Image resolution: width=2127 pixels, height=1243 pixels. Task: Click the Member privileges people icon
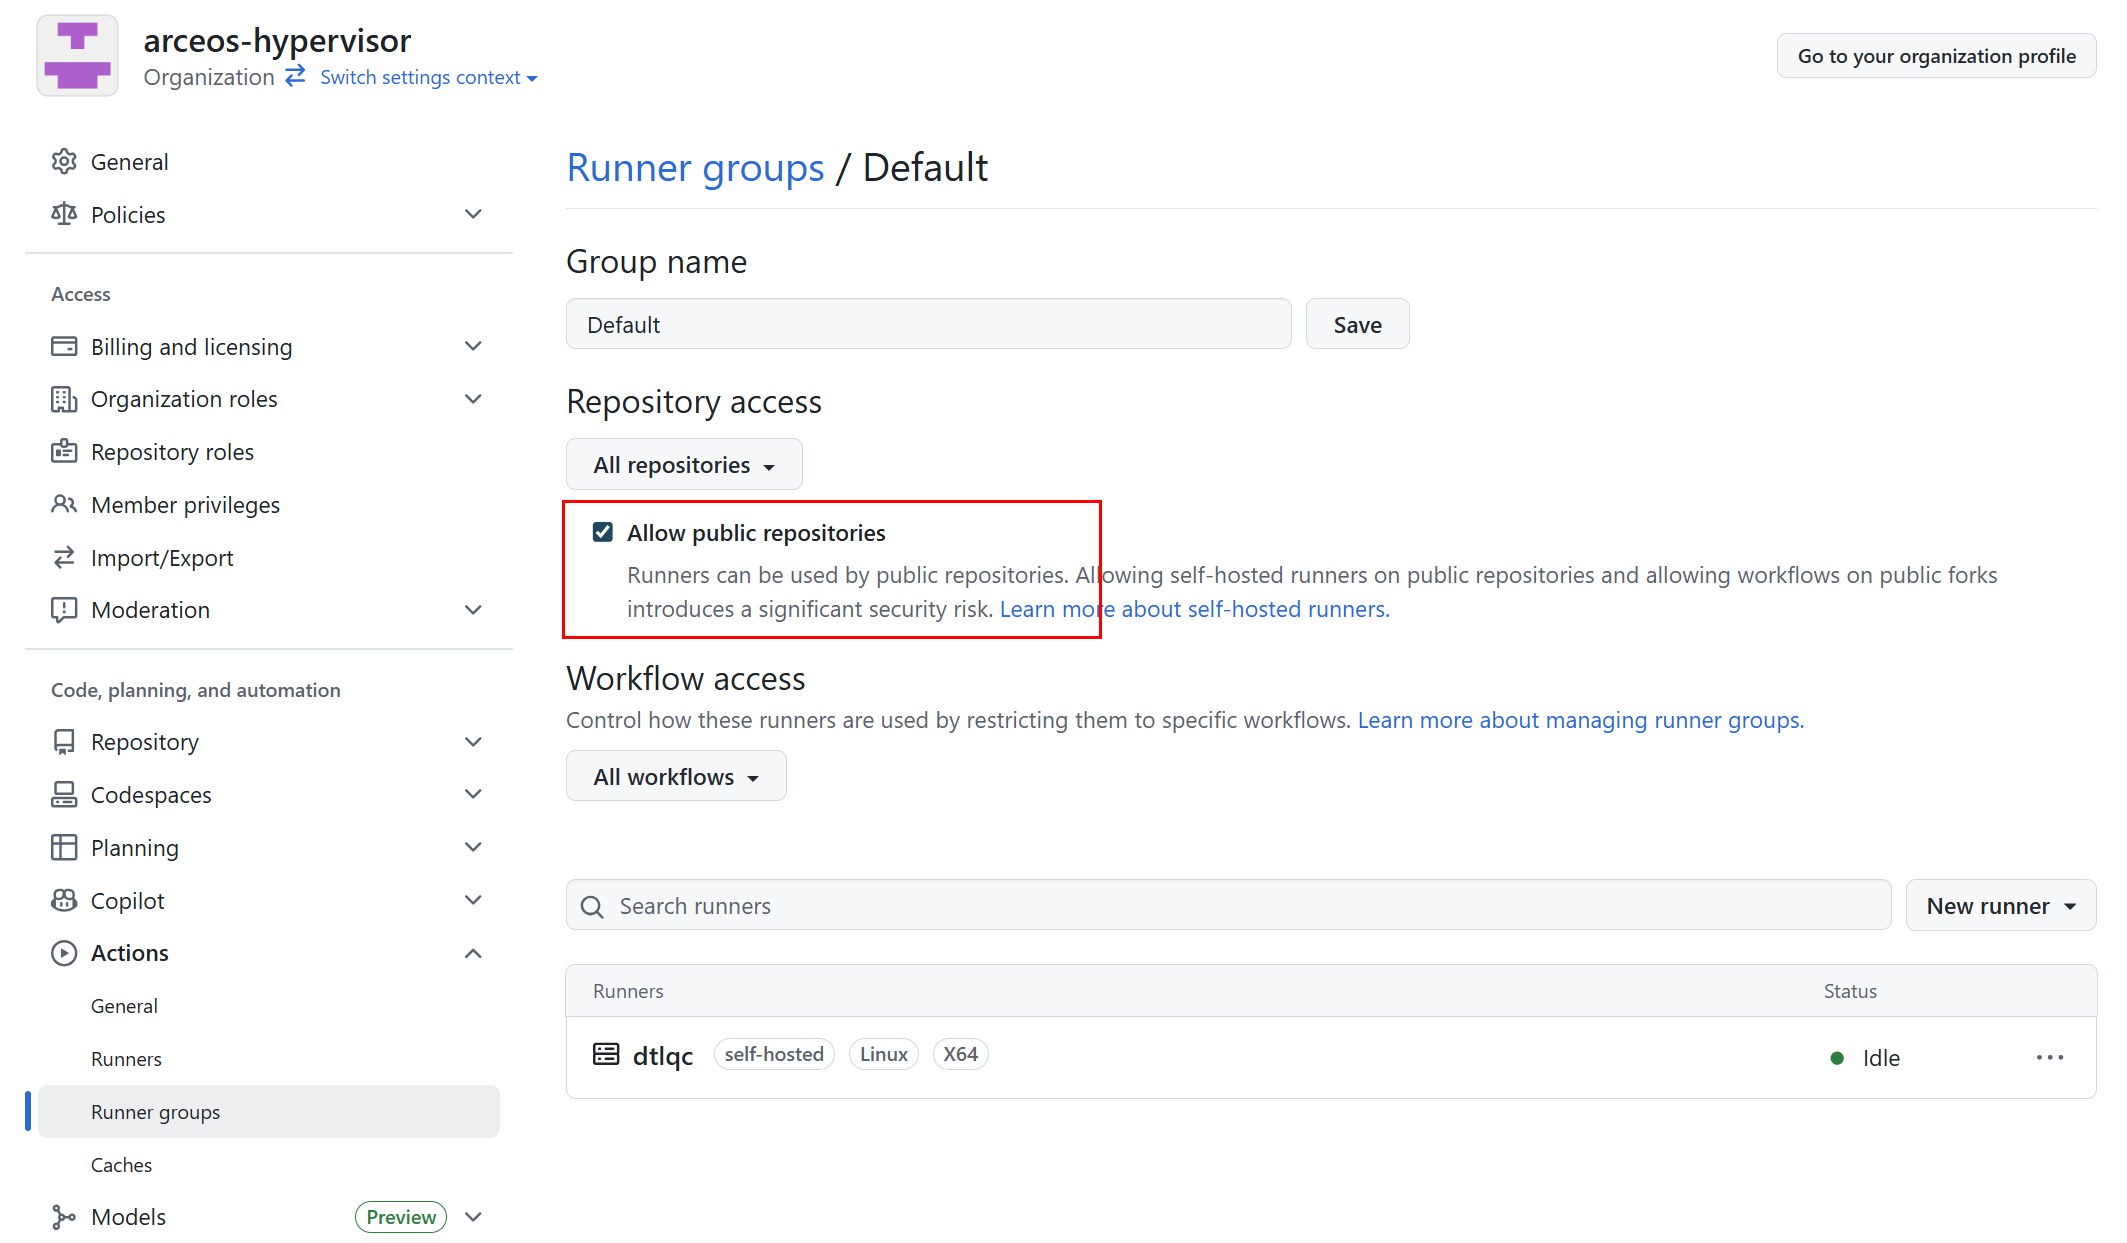[64, 505]
